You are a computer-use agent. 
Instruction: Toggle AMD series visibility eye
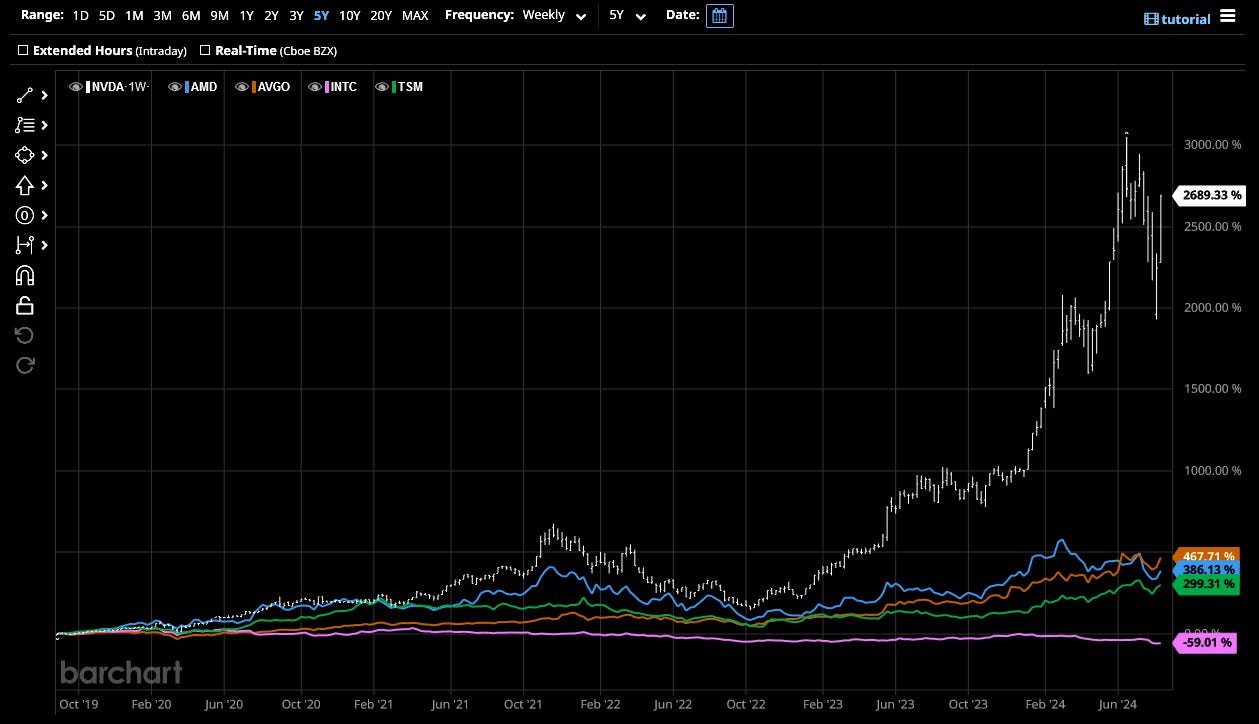point(175,87)
